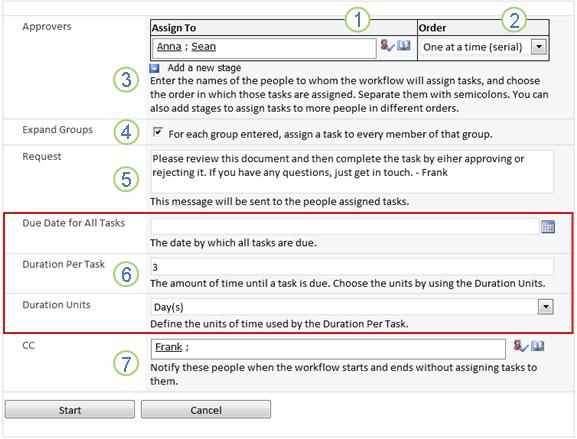Image resolution: width=577 pixels, height=439 pixels.
Task: Click the Start button
Action: (x=70, y=410)
